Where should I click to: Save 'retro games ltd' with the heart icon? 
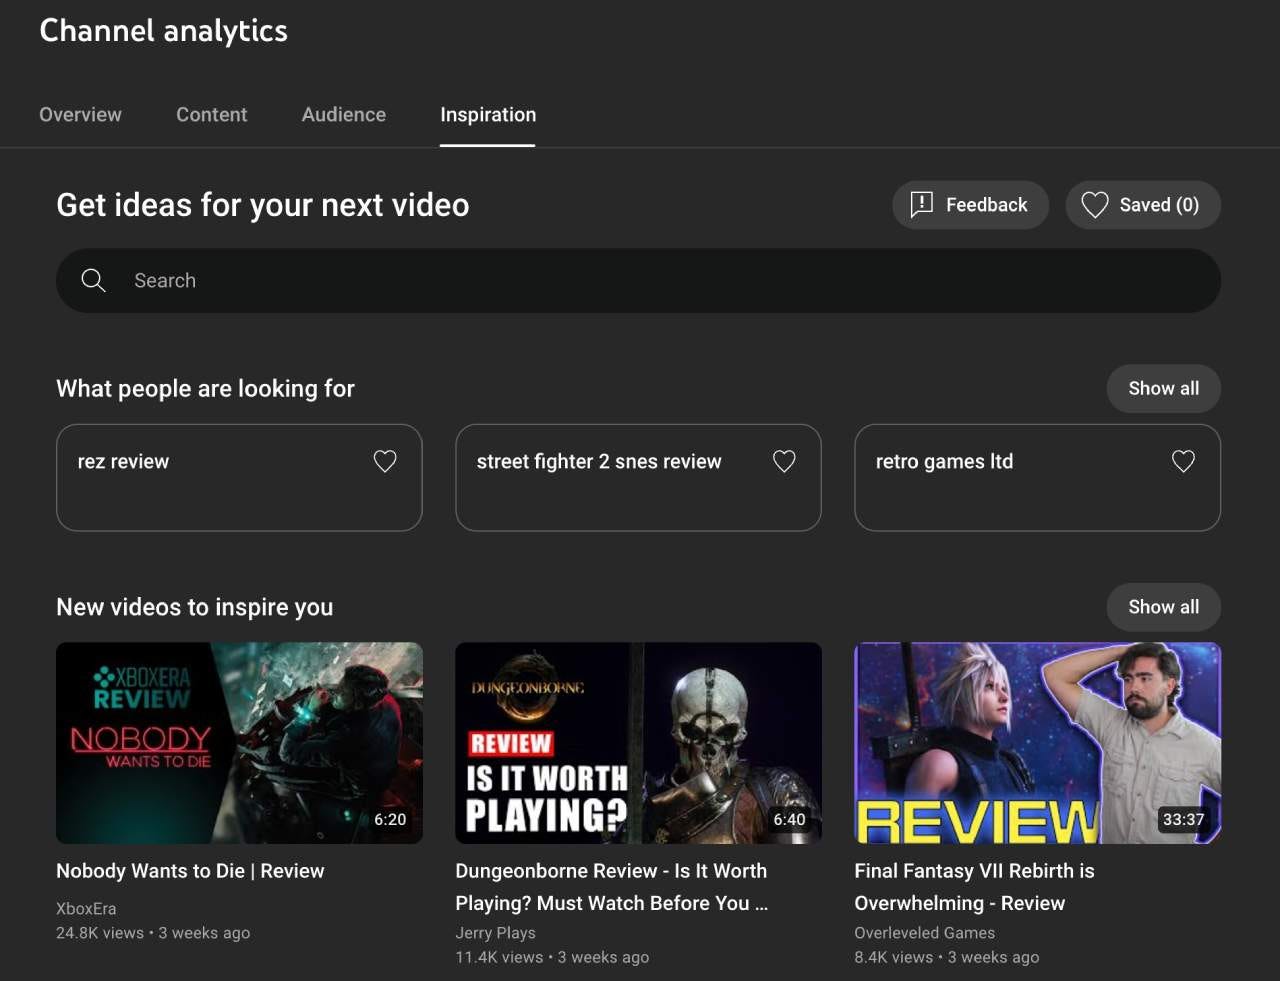pos(1183,461)
